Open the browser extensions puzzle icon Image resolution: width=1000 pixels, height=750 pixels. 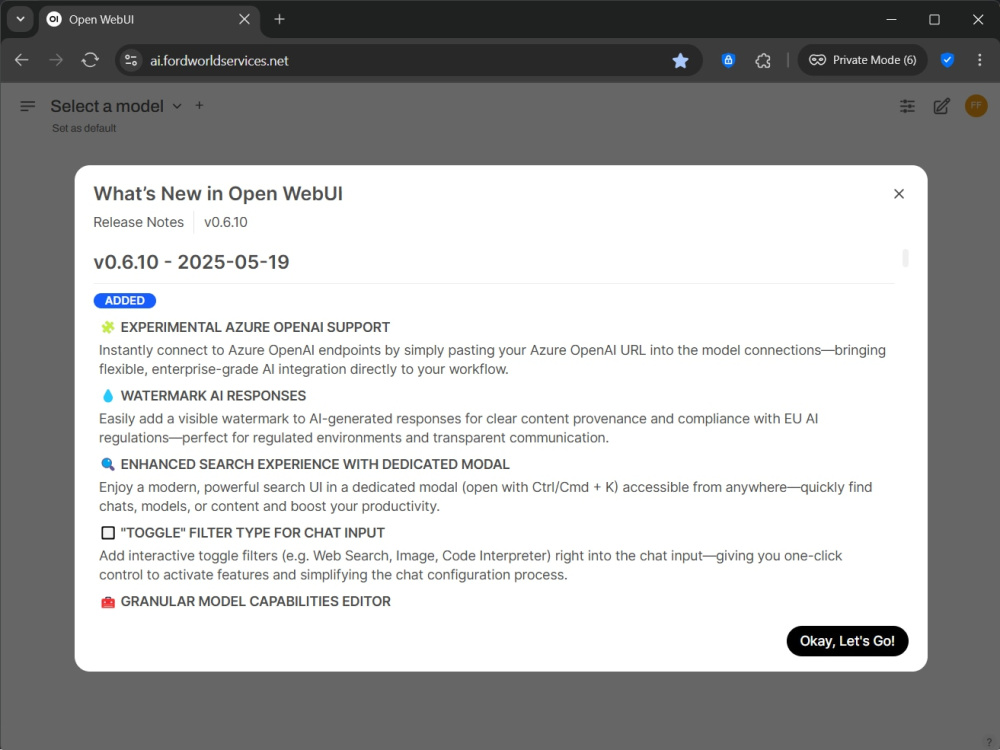tap(763, 61)
